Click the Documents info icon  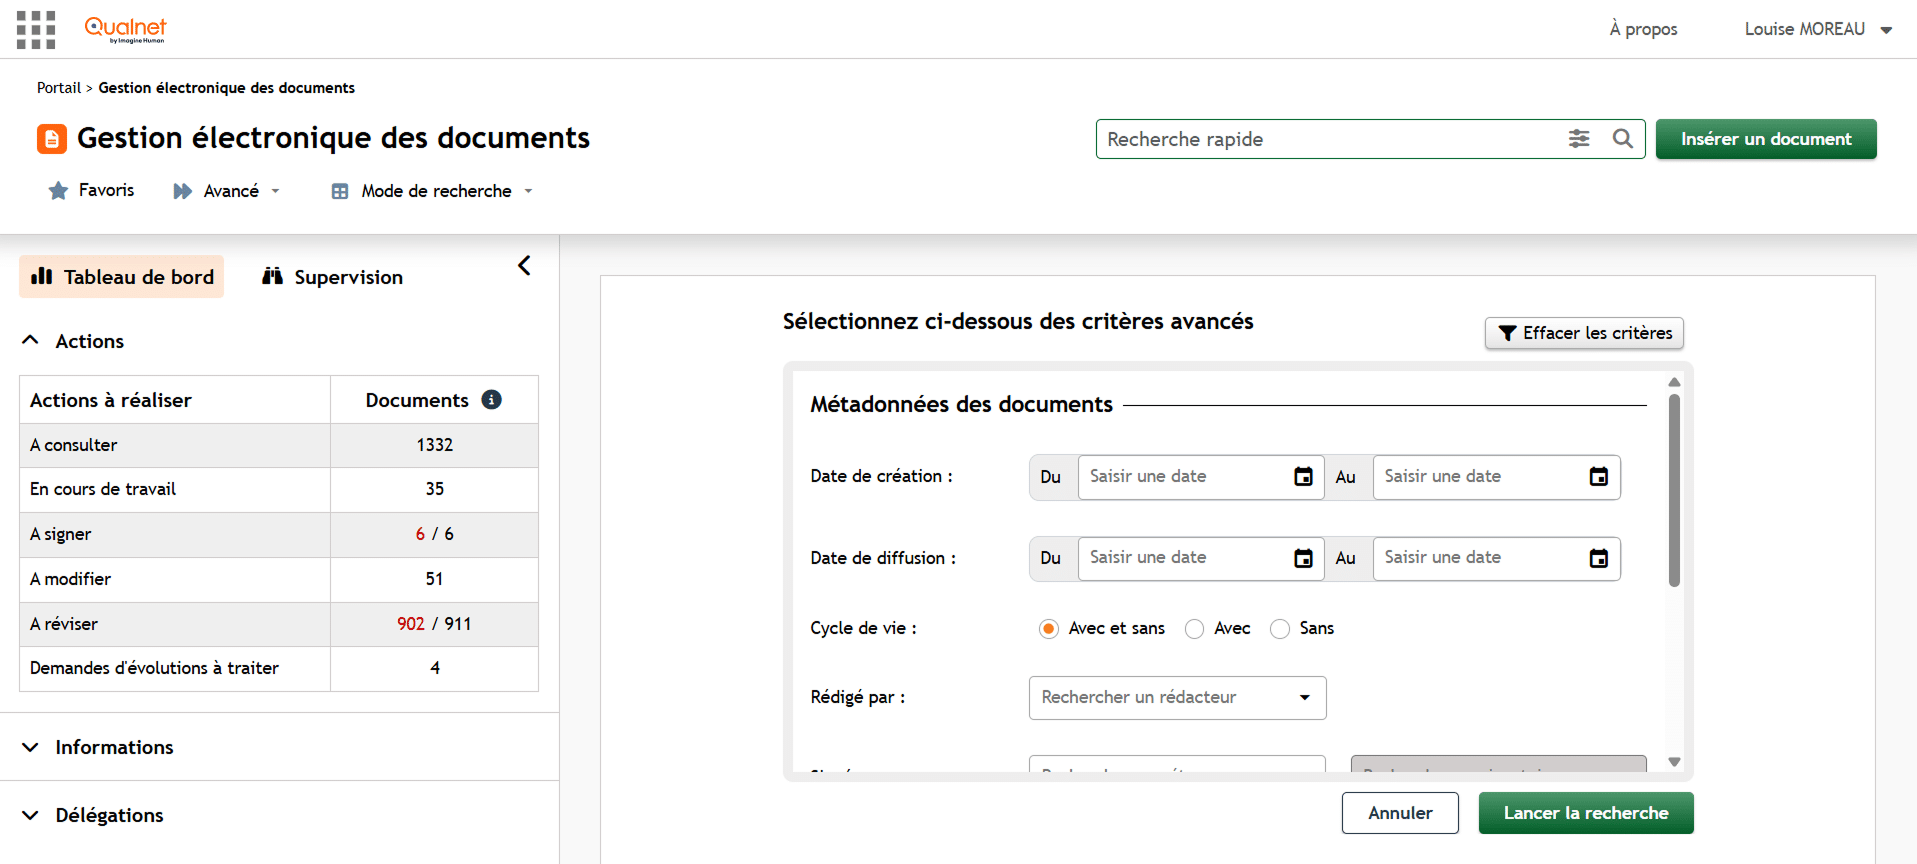coord(491,400)
